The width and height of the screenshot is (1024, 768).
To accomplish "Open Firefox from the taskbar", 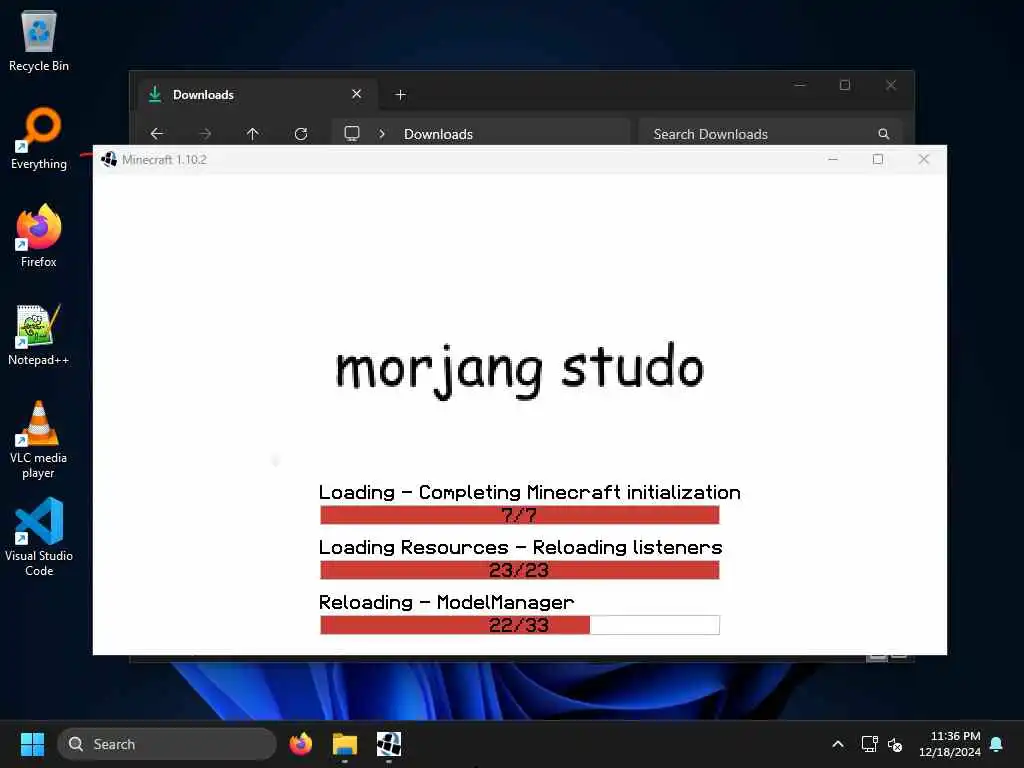I will tap(300, 744).
